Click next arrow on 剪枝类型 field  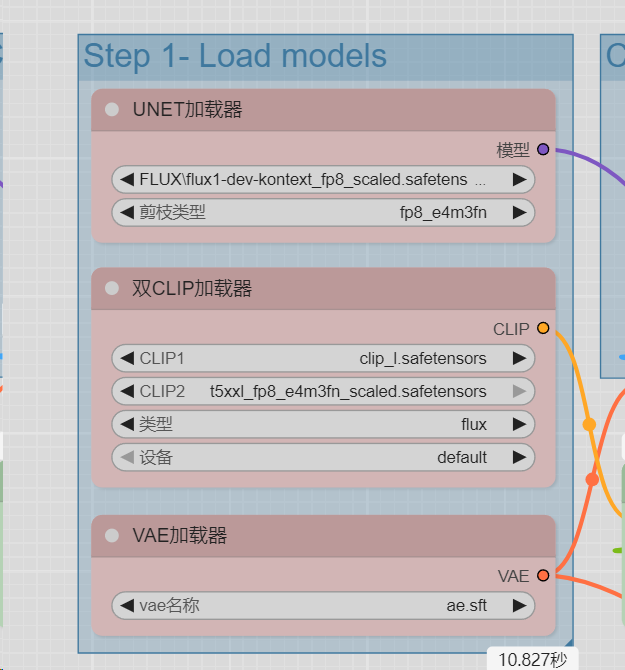(x=519, y=212)
